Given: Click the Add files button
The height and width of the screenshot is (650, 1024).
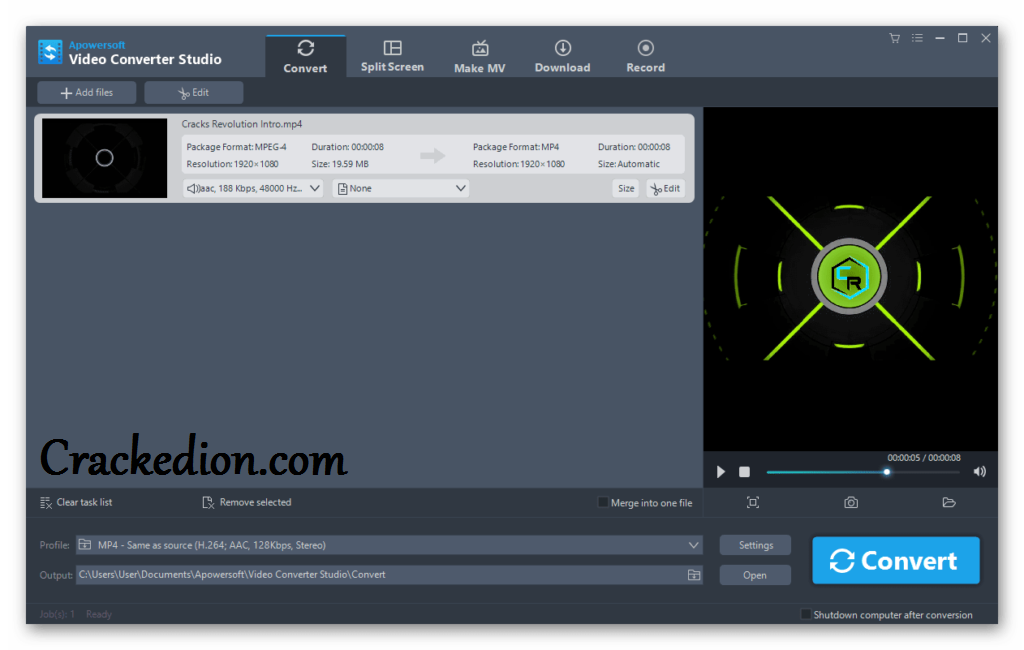Looking at the screenshot, I should (x=87, y=93).
